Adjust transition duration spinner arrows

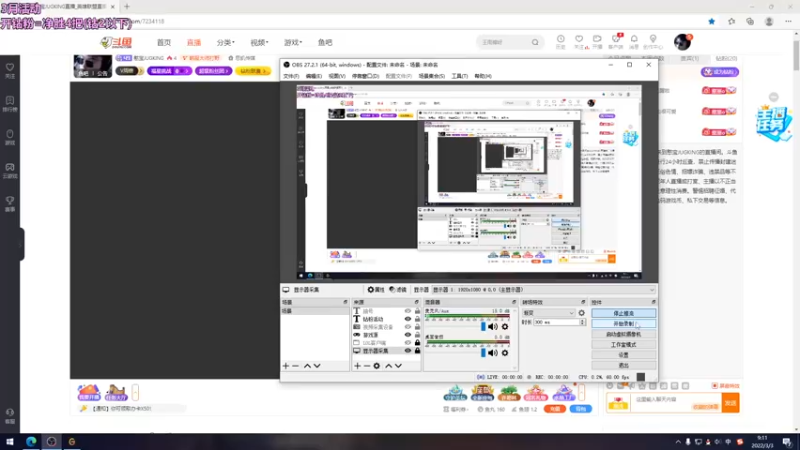tap(582, 322)
